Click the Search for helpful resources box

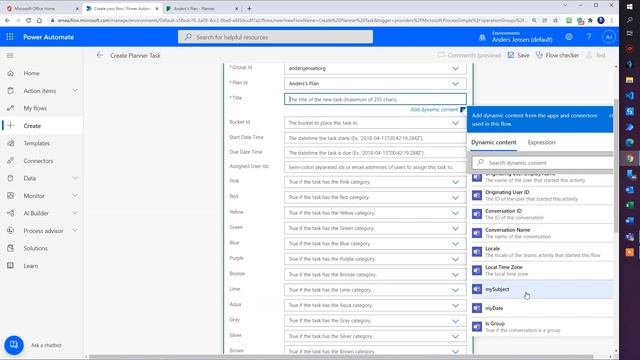[275, 37]
